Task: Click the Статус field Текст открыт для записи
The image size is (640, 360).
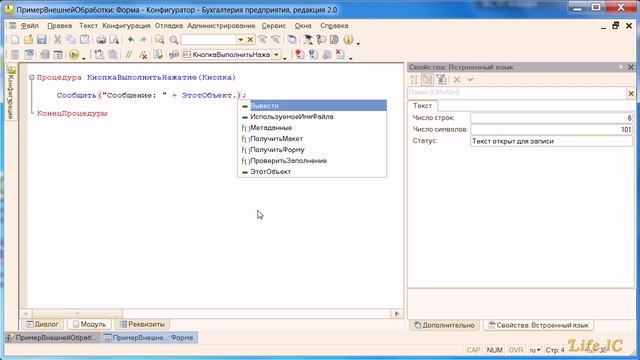Action: pos(551,141)
